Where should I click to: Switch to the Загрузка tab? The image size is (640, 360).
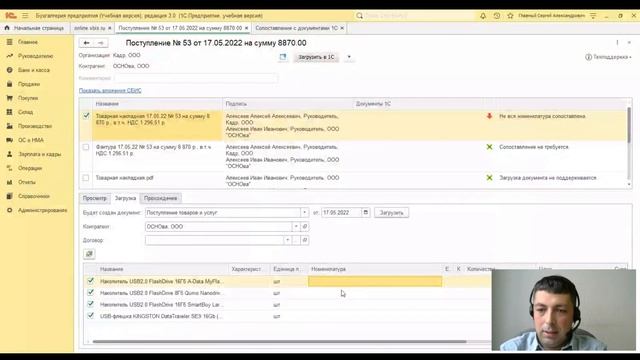(125, 198)
